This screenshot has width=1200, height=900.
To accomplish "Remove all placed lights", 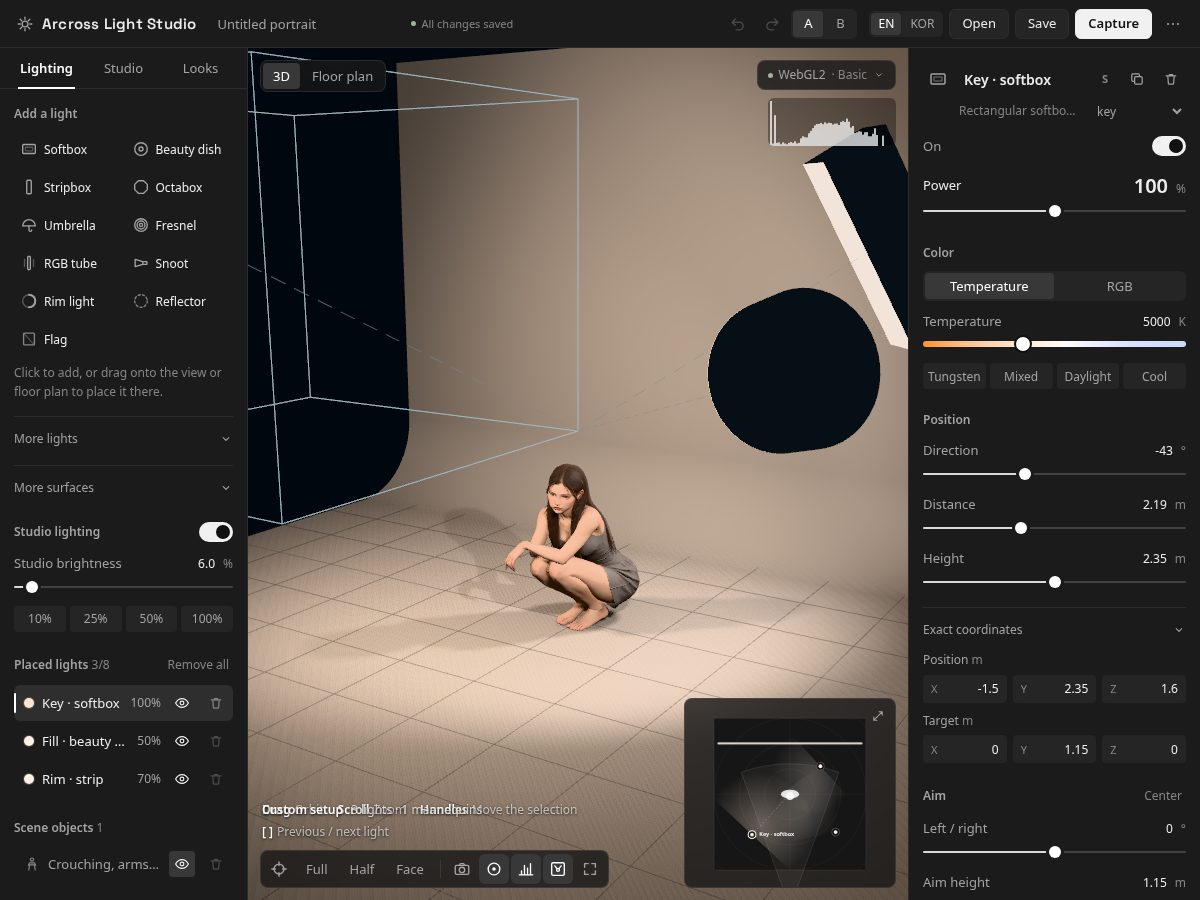I will coord(198,665).
